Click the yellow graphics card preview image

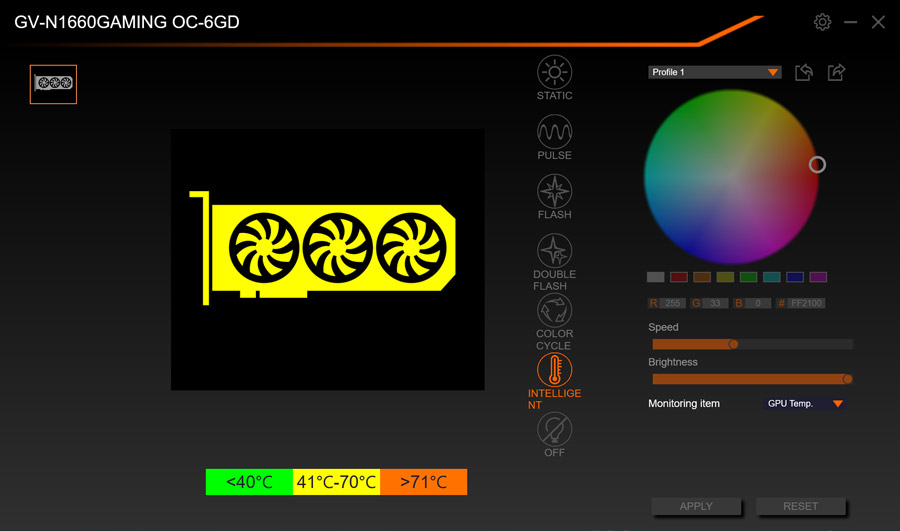(x=323, y=248)
